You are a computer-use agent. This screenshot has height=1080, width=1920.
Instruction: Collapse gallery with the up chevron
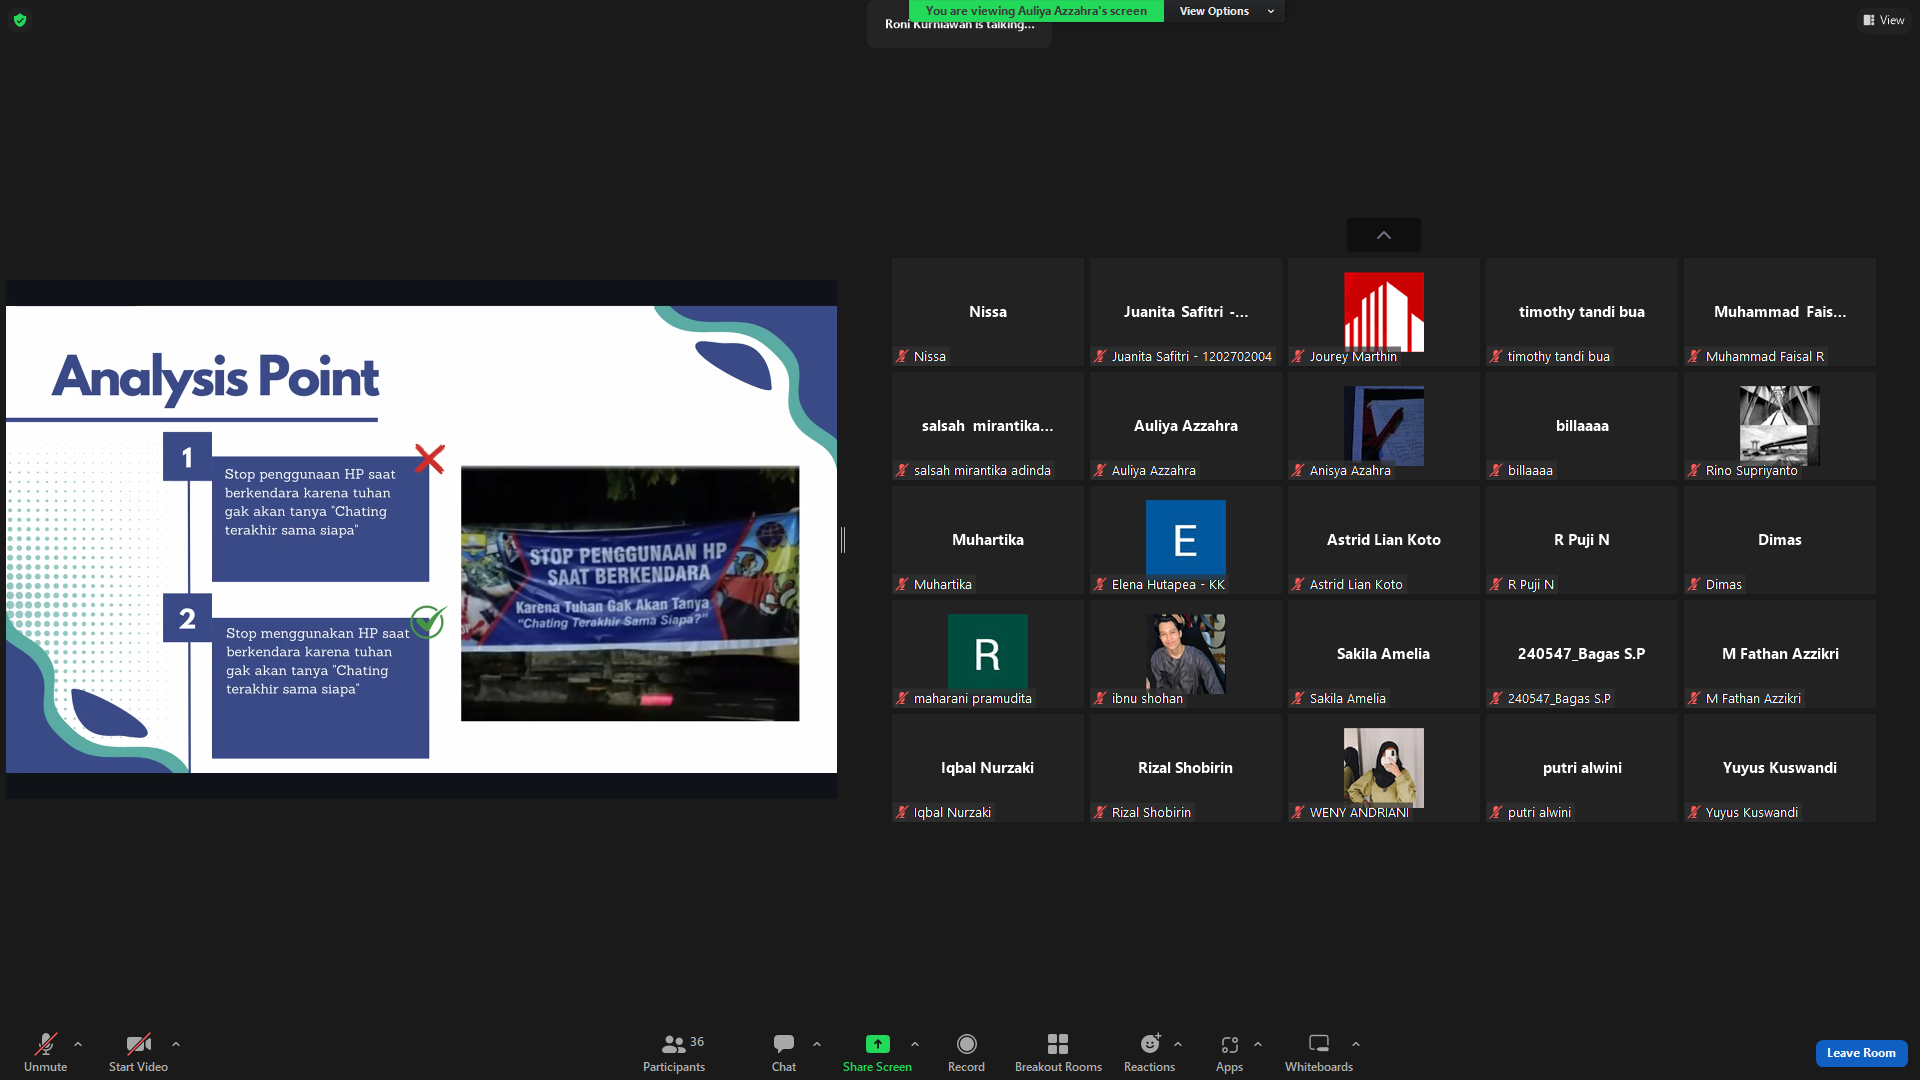click(x=1384, y=235)
